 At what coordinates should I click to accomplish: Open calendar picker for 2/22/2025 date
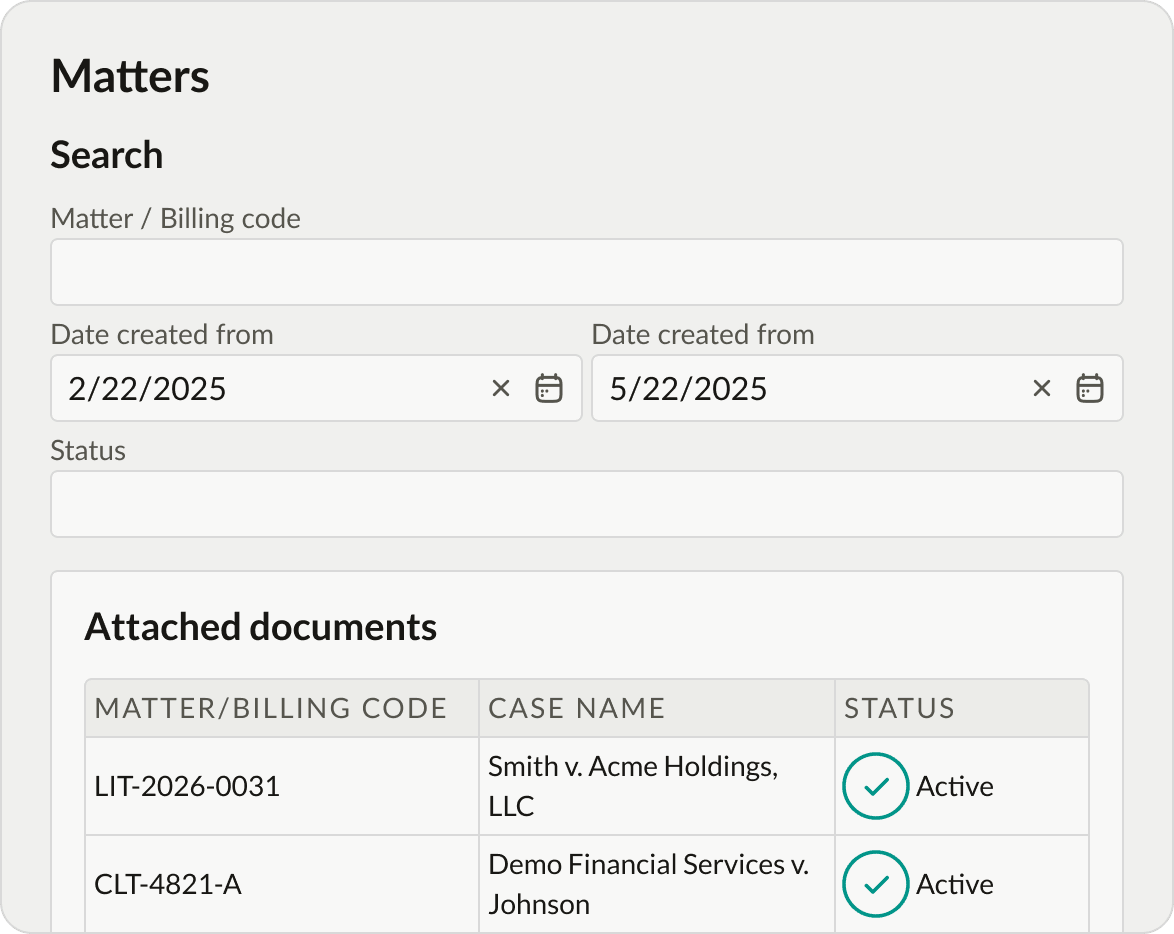549,389
